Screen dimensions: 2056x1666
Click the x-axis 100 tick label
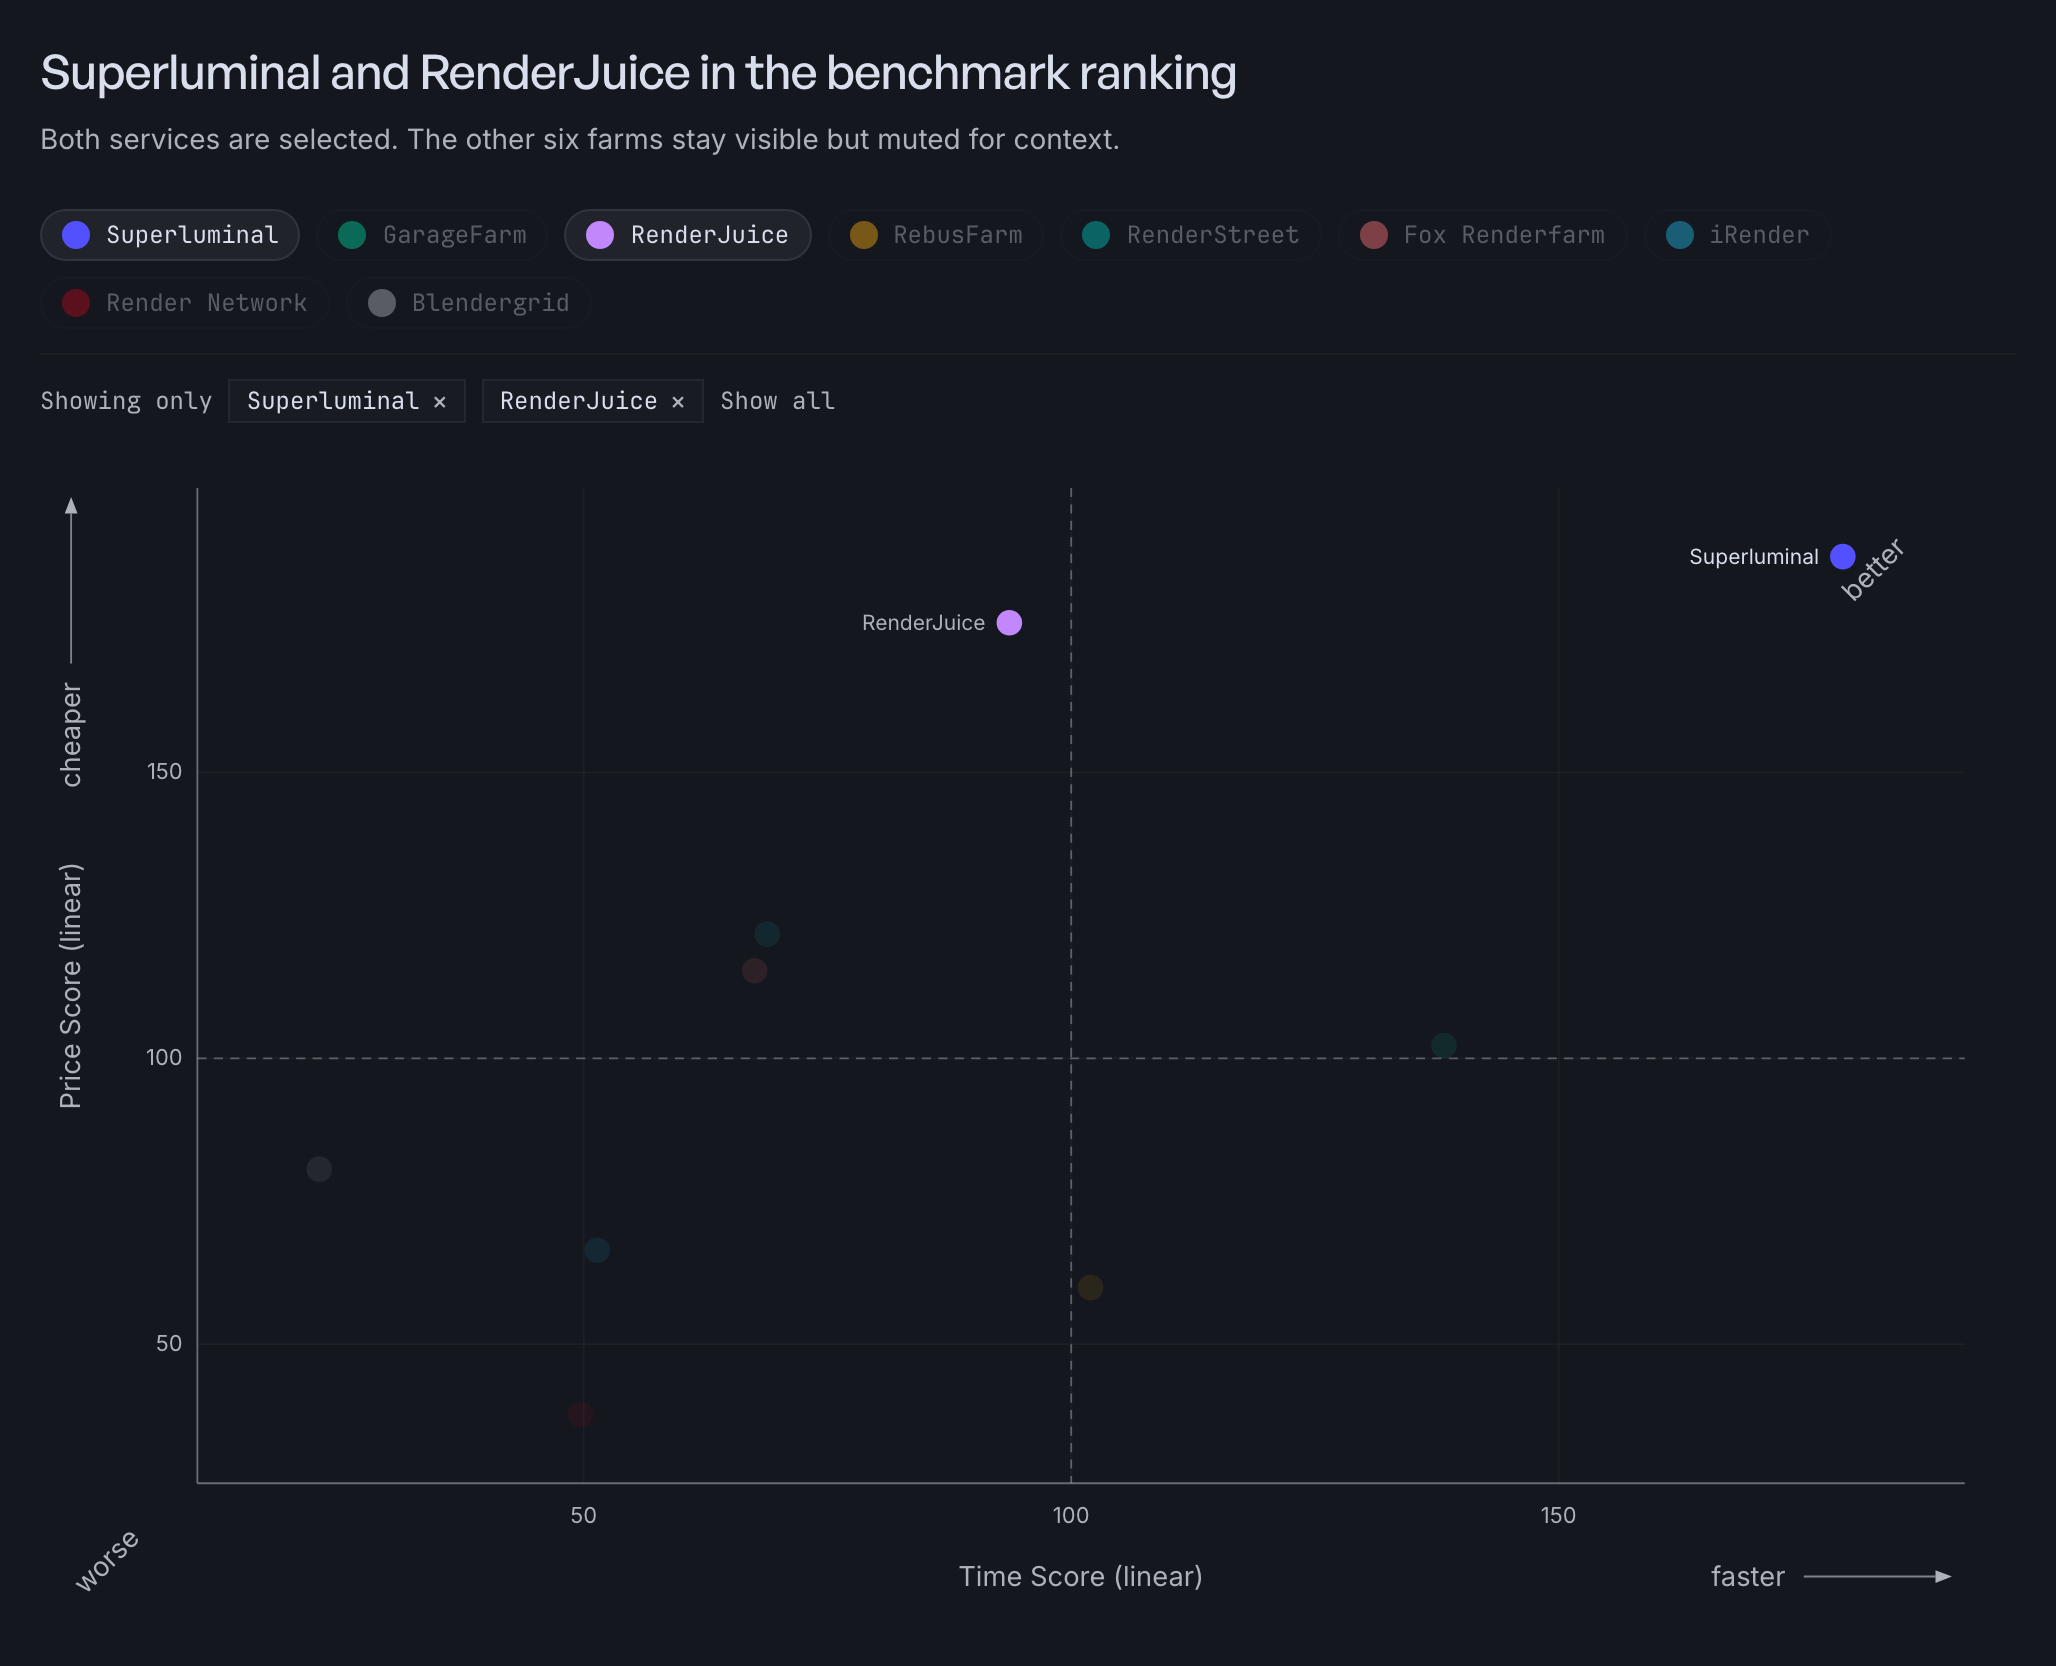point(1071,1515)
